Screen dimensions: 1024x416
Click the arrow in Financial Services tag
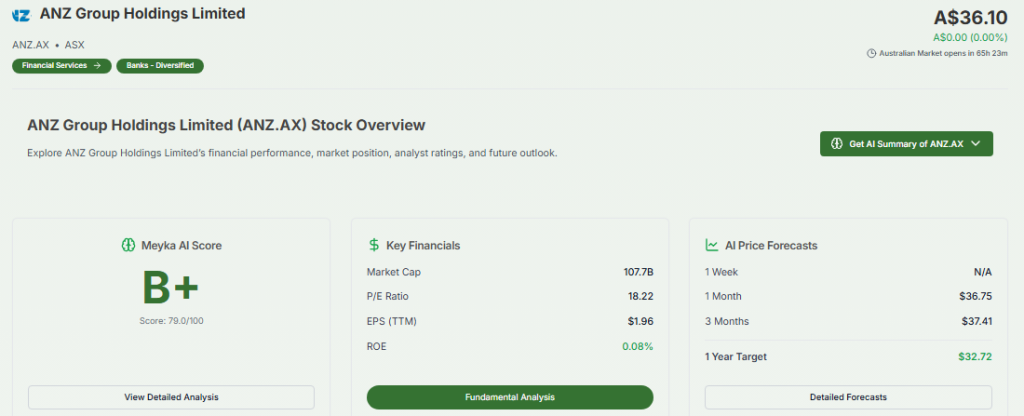pos(97,66)
